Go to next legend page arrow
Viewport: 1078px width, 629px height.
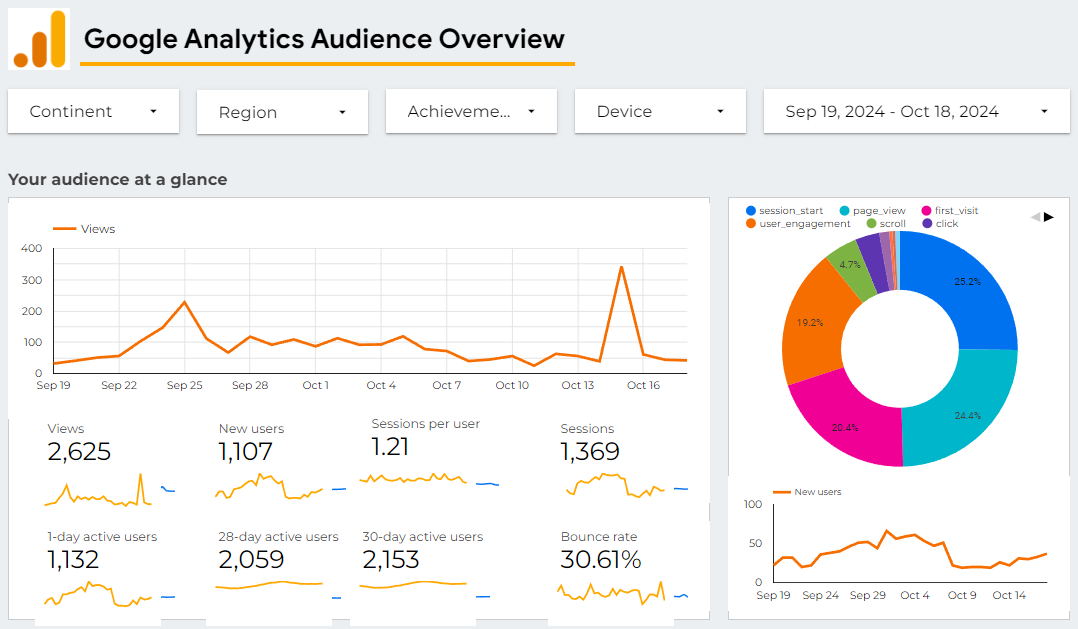point(1048,217)
